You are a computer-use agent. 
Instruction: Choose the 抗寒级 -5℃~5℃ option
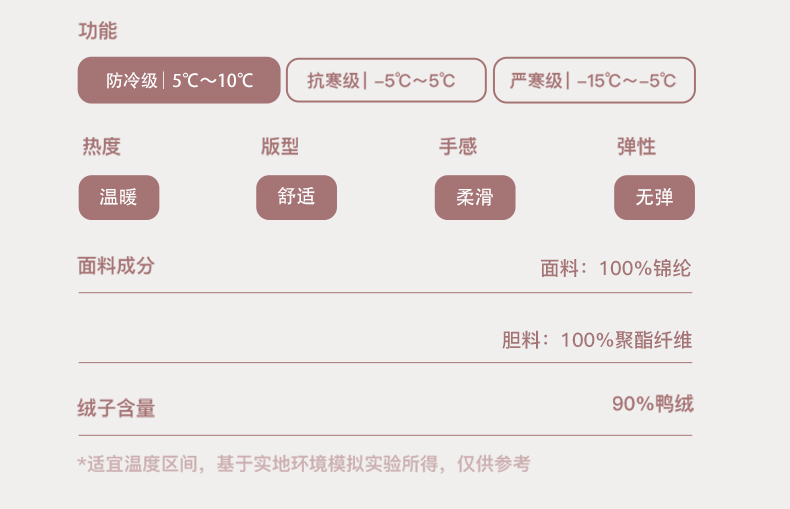[x=386, y=81]
